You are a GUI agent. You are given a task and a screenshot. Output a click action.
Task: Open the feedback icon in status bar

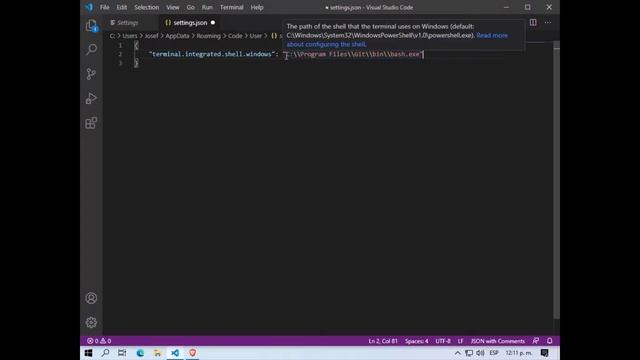click(x=536, y=341)
